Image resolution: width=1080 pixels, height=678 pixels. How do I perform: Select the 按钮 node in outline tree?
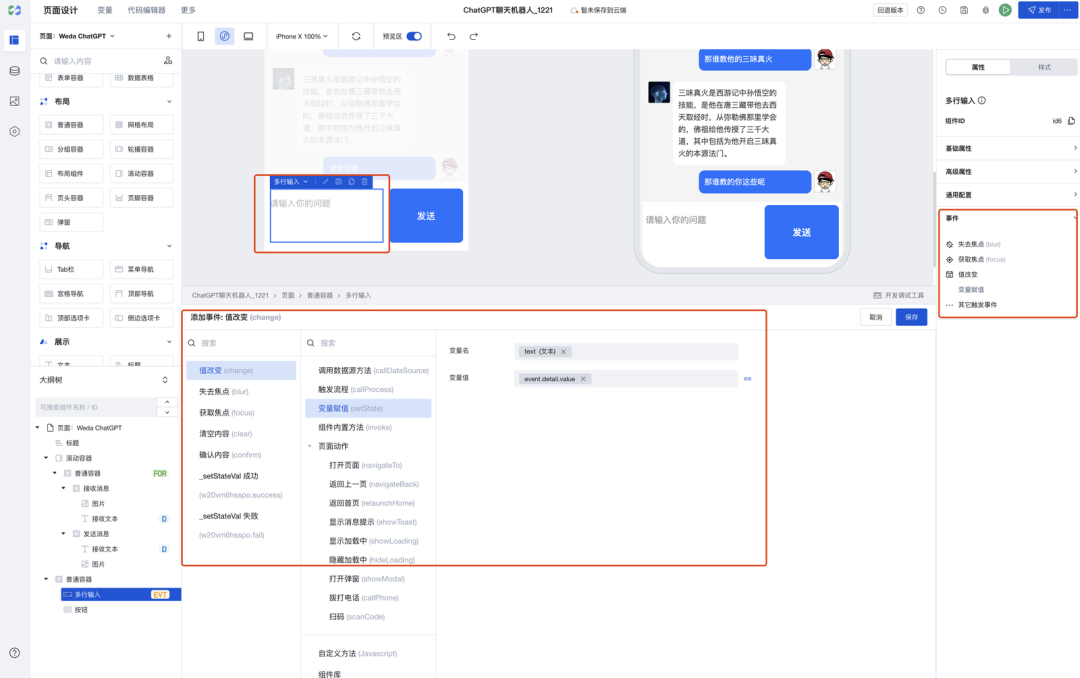(x=81, y=610)
